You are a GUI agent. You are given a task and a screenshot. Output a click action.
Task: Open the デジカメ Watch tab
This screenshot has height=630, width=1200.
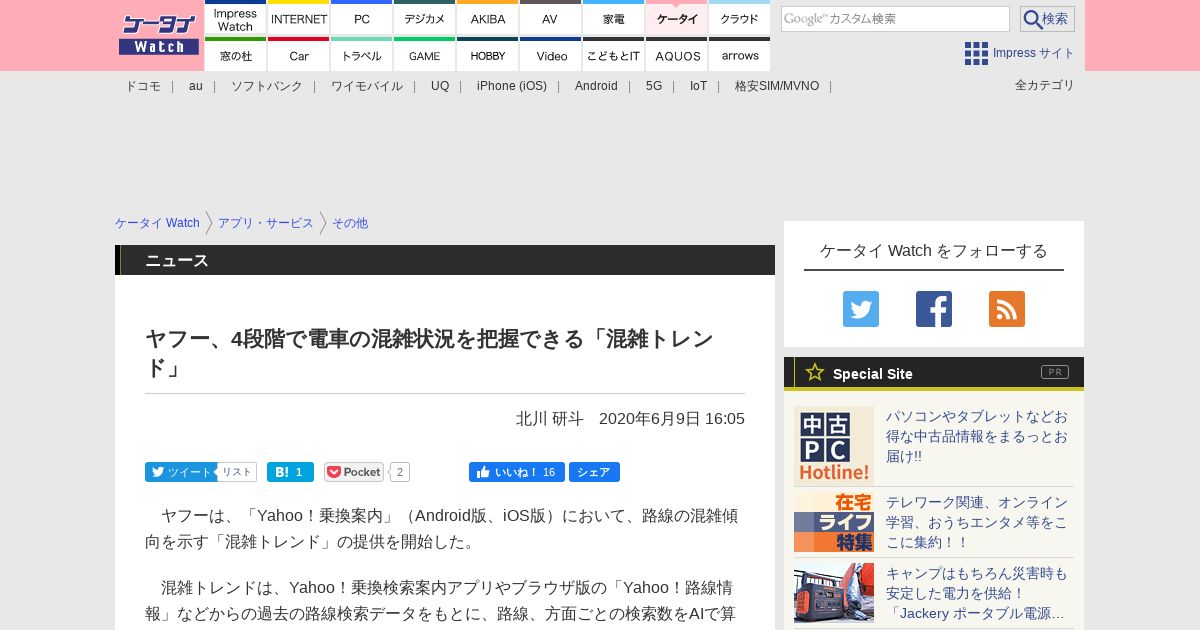coord(425,19)
